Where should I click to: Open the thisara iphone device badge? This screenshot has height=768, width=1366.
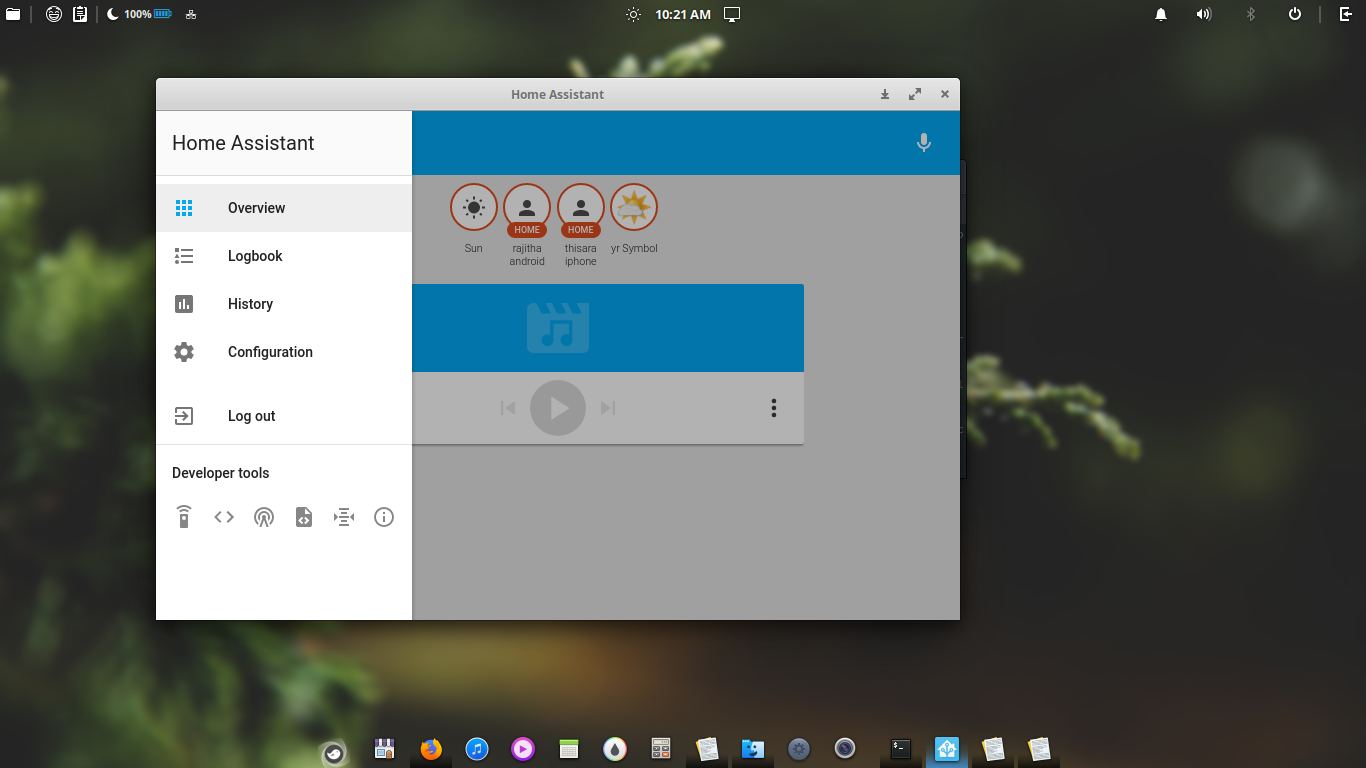(581, 209)
